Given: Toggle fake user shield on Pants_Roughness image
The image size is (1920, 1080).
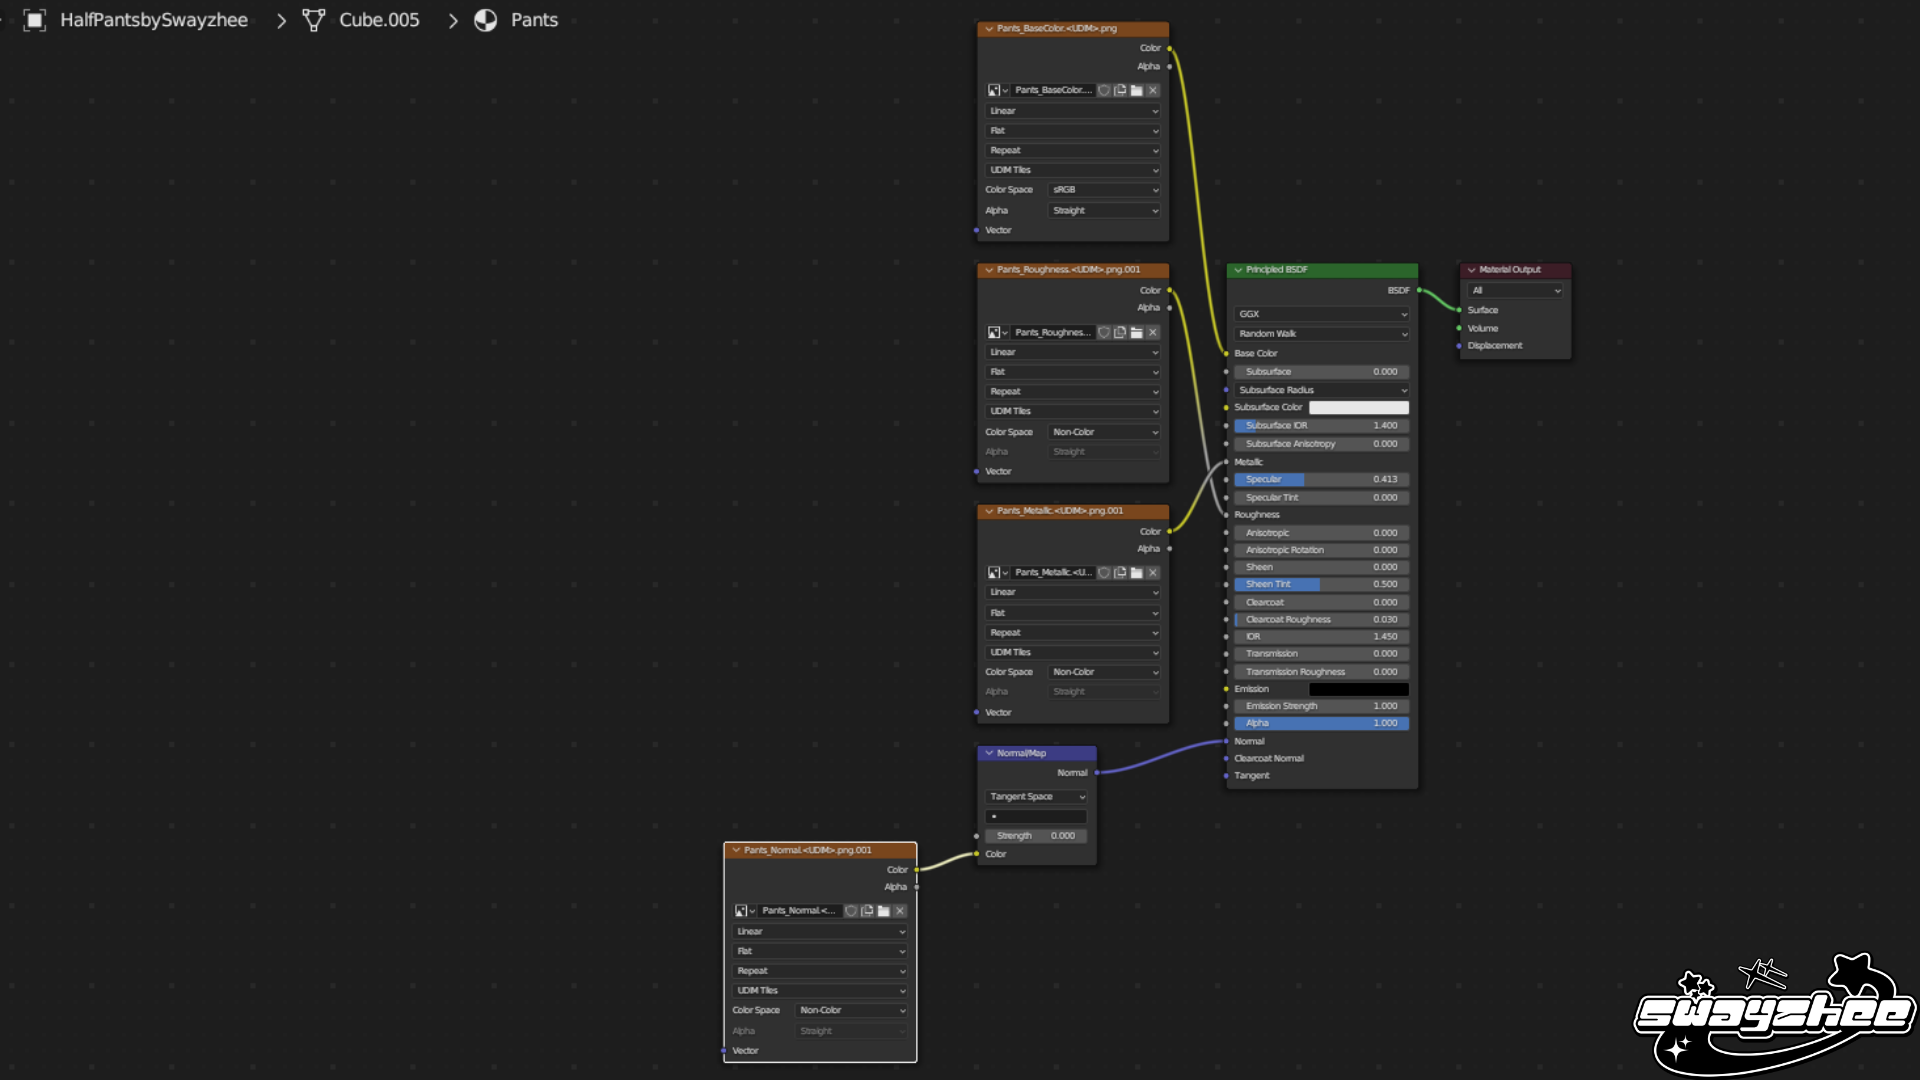Looking at the screenshot, I should tap(1104, 332).
